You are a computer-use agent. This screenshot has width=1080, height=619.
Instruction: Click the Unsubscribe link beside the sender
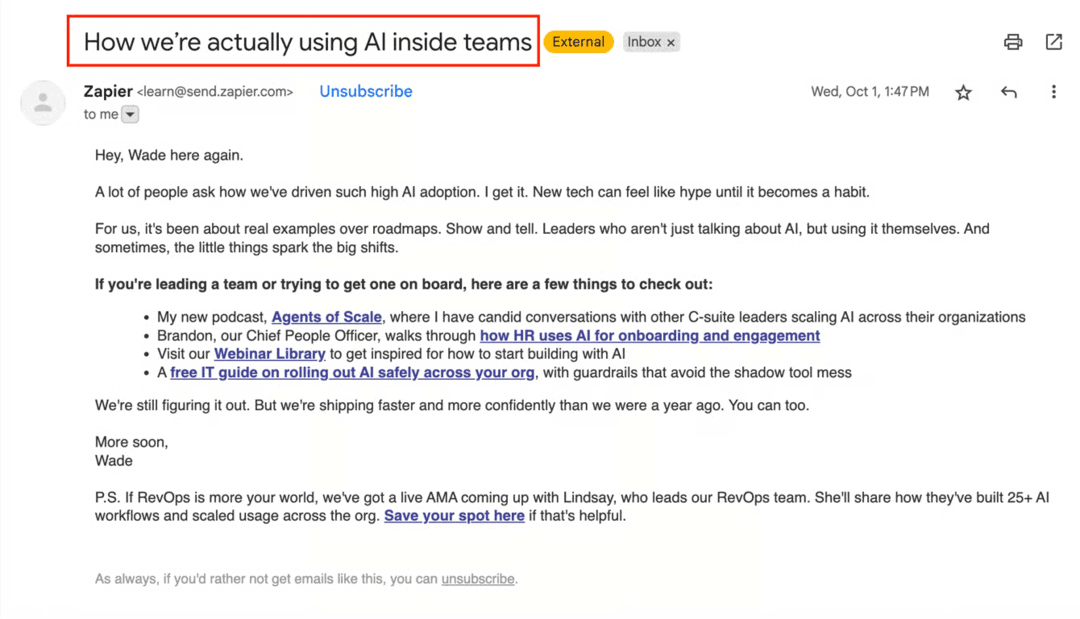(365, 91)
